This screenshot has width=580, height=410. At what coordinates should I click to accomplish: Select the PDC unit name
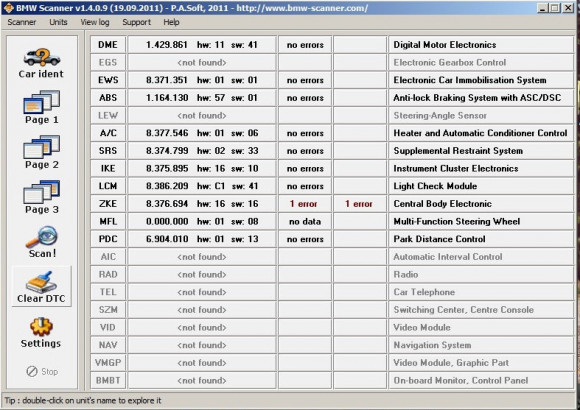point(108,239)
